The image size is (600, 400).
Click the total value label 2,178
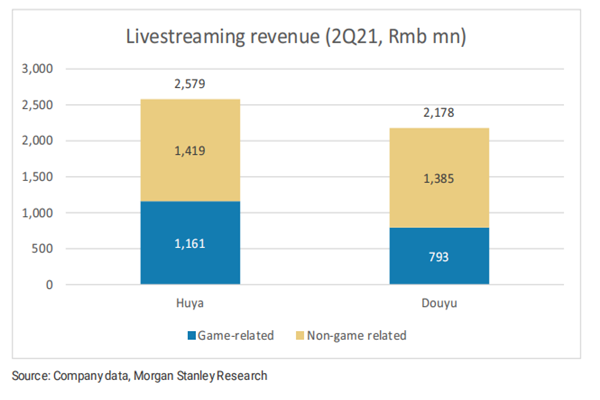[439, 113]
